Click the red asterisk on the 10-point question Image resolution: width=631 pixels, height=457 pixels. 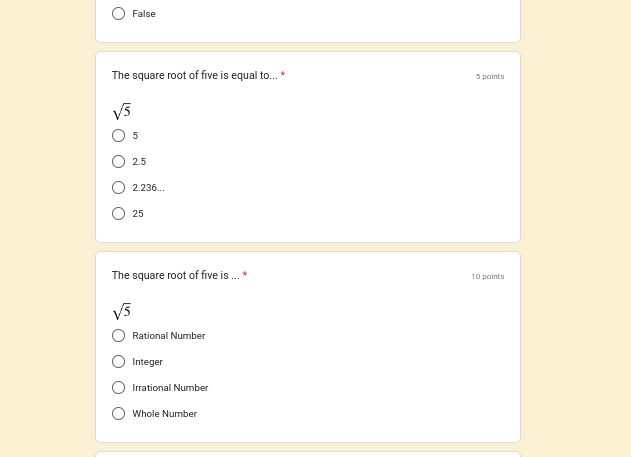245,276
